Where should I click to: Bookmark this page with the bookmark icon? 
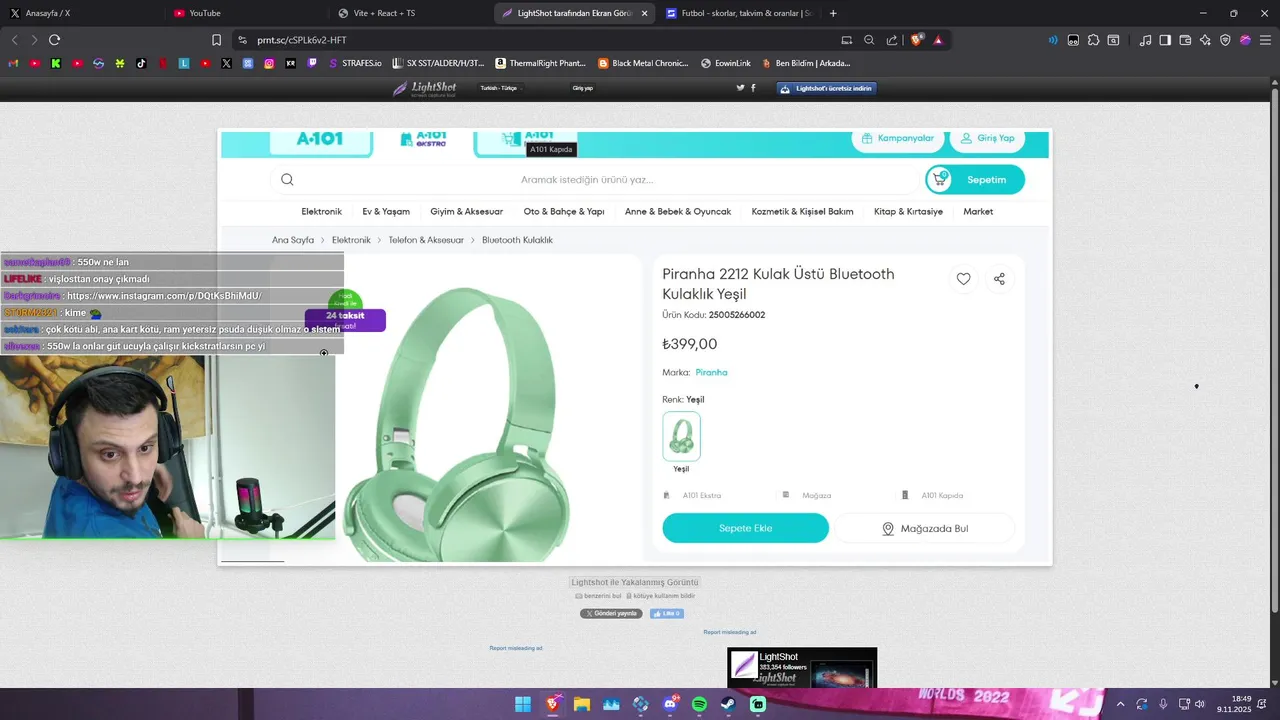tap(216, 40)
